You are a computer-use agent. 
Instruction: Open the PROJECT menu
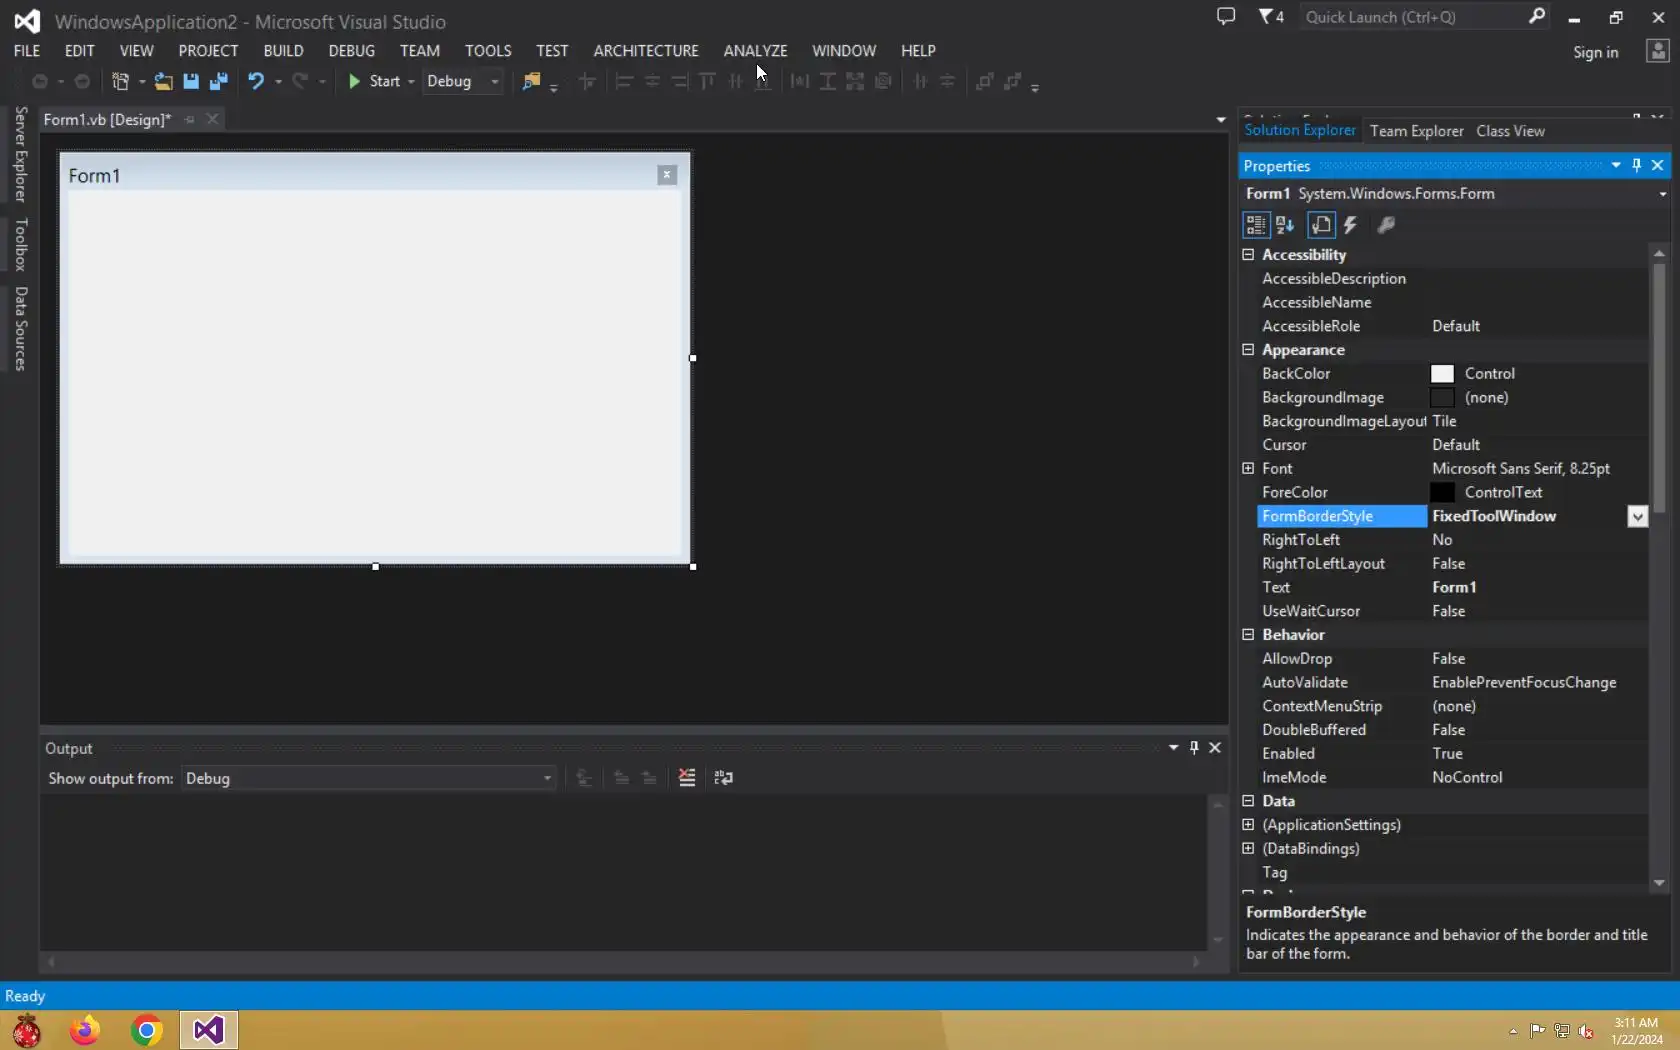(x=208, y=51)
